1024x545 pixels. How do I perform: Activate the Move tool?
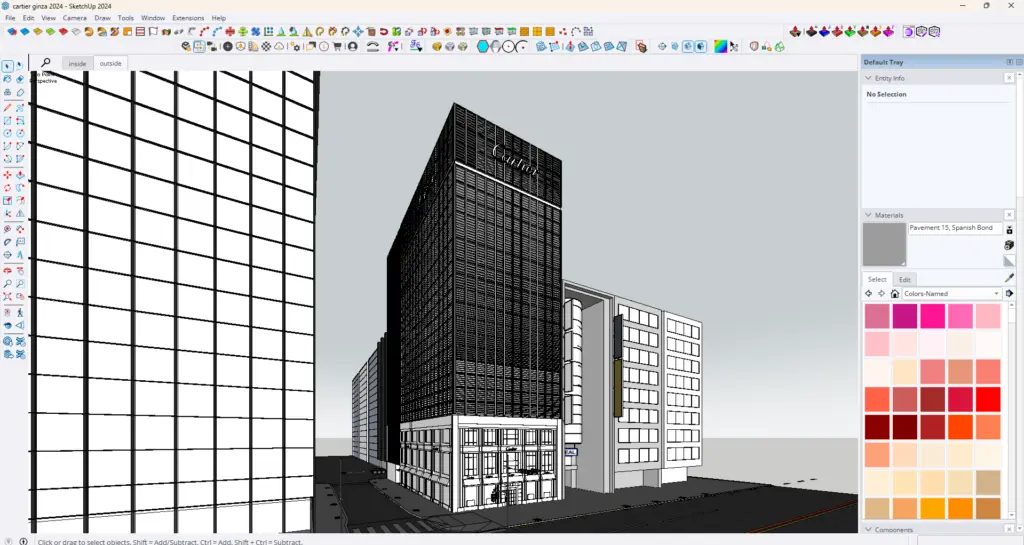click(7, 175)
